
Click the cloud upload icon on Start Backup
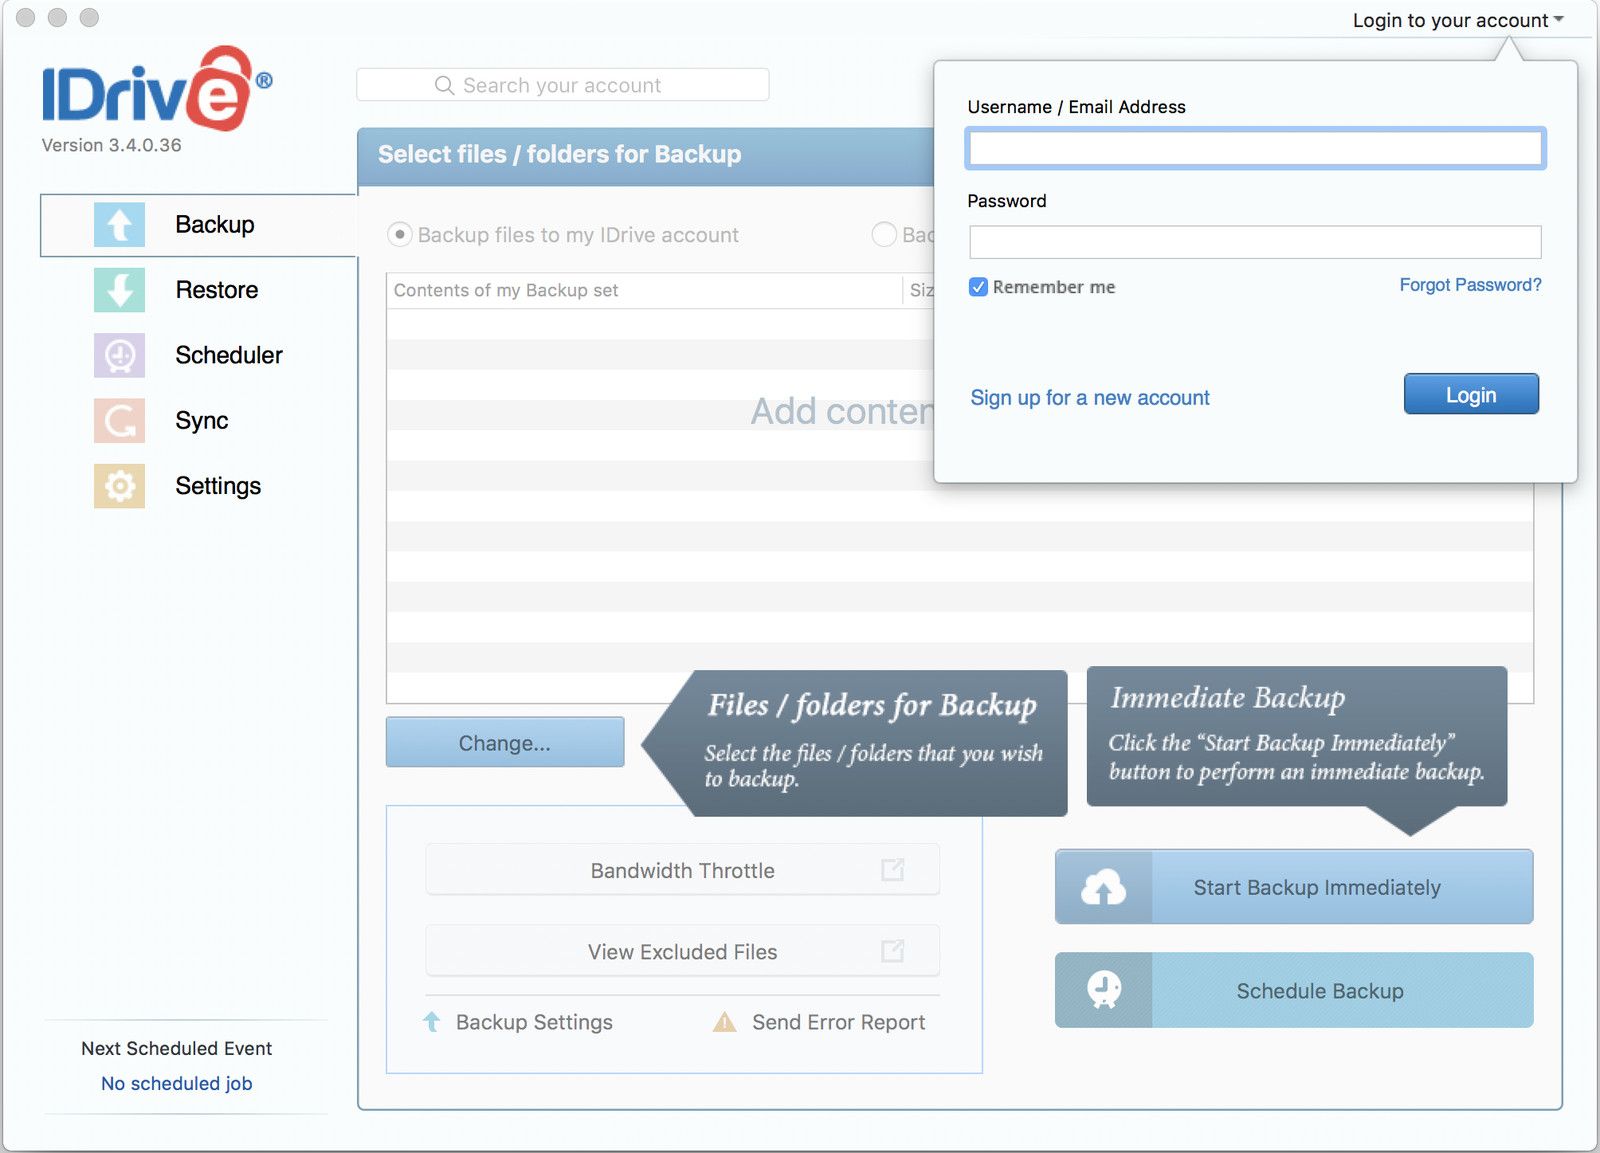[1103, 887]
